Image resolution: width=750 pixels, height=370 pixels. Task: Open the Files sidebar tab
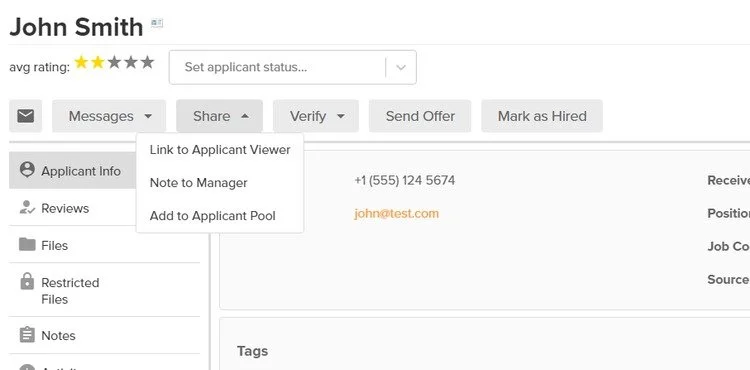point(104,245)
